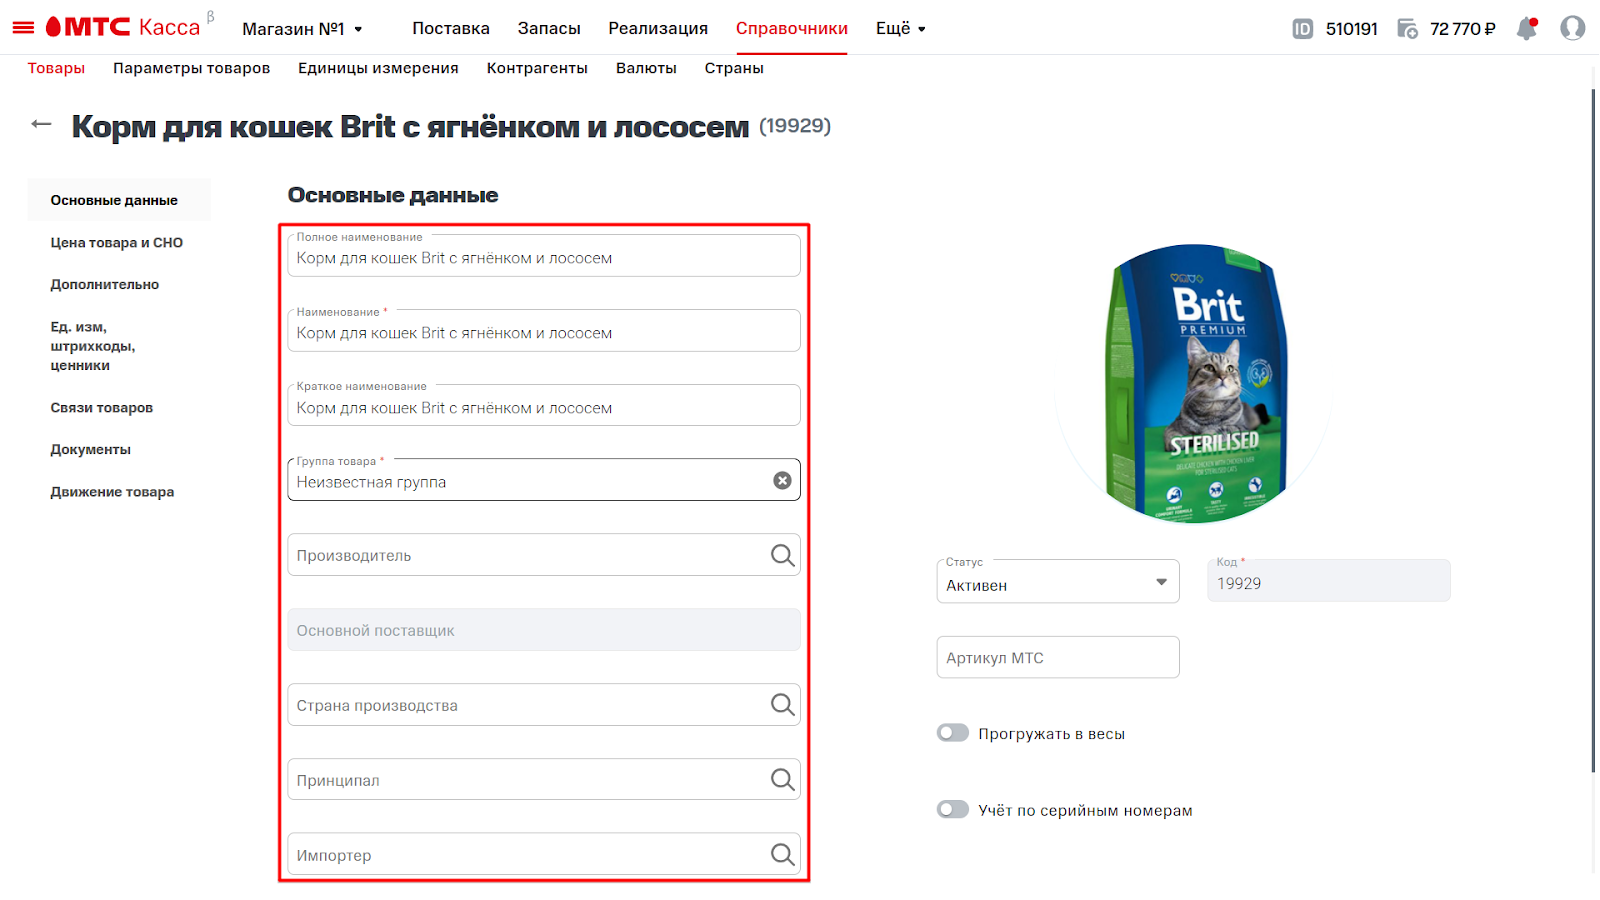
Task: Click the Наименование field
Action: pos(544,331)
